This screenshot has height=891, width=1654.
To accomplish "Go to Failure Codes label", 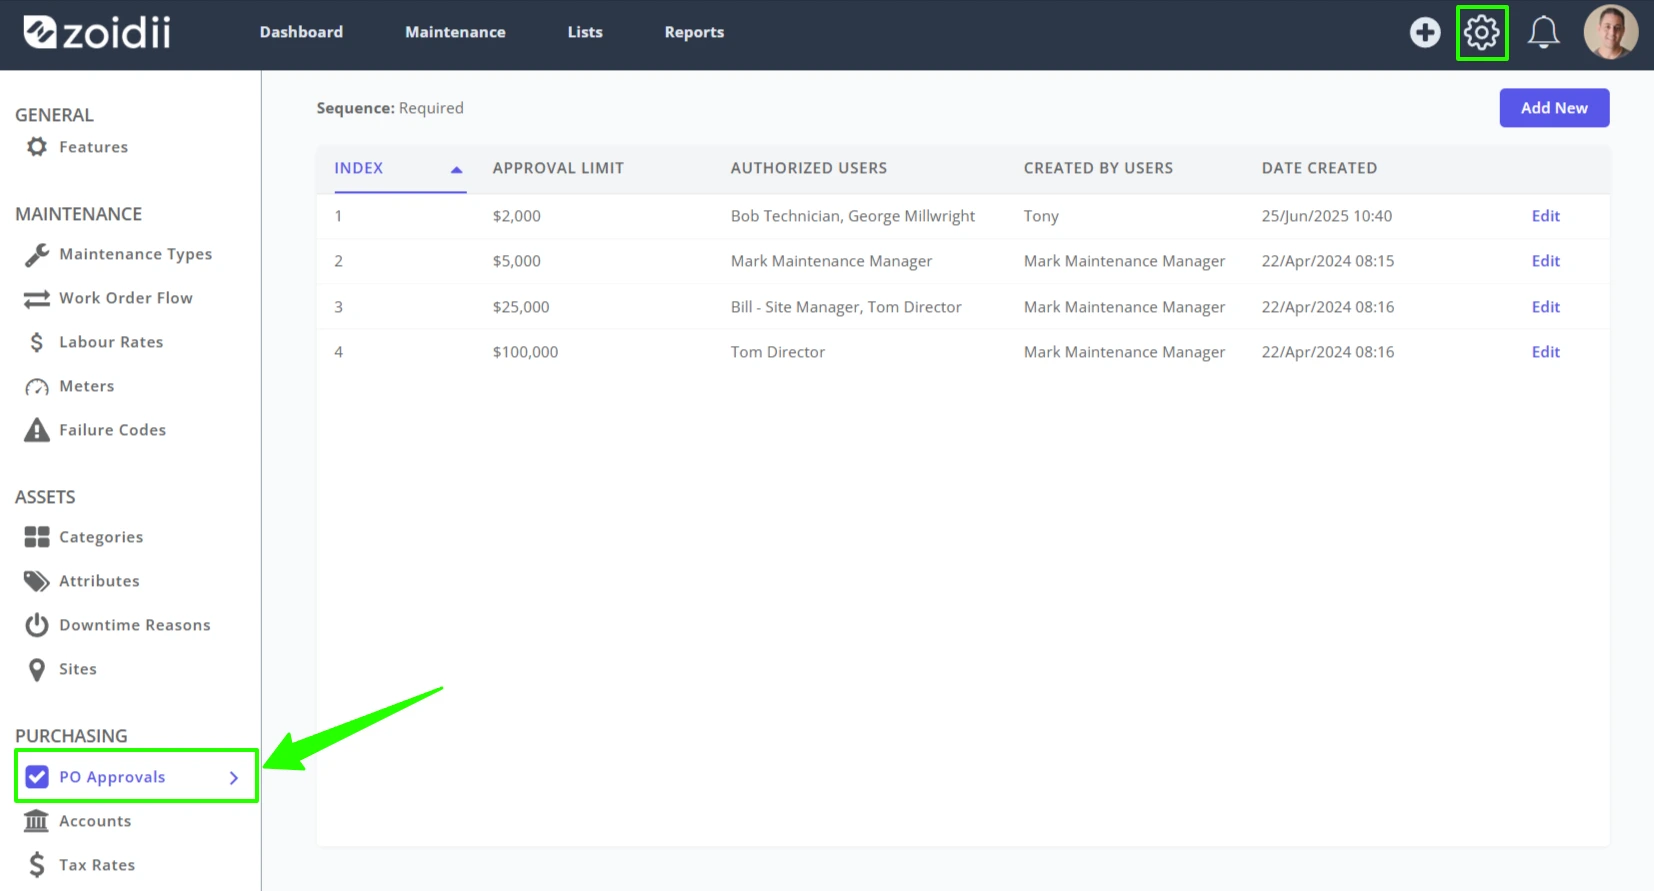I will (113, 430).
